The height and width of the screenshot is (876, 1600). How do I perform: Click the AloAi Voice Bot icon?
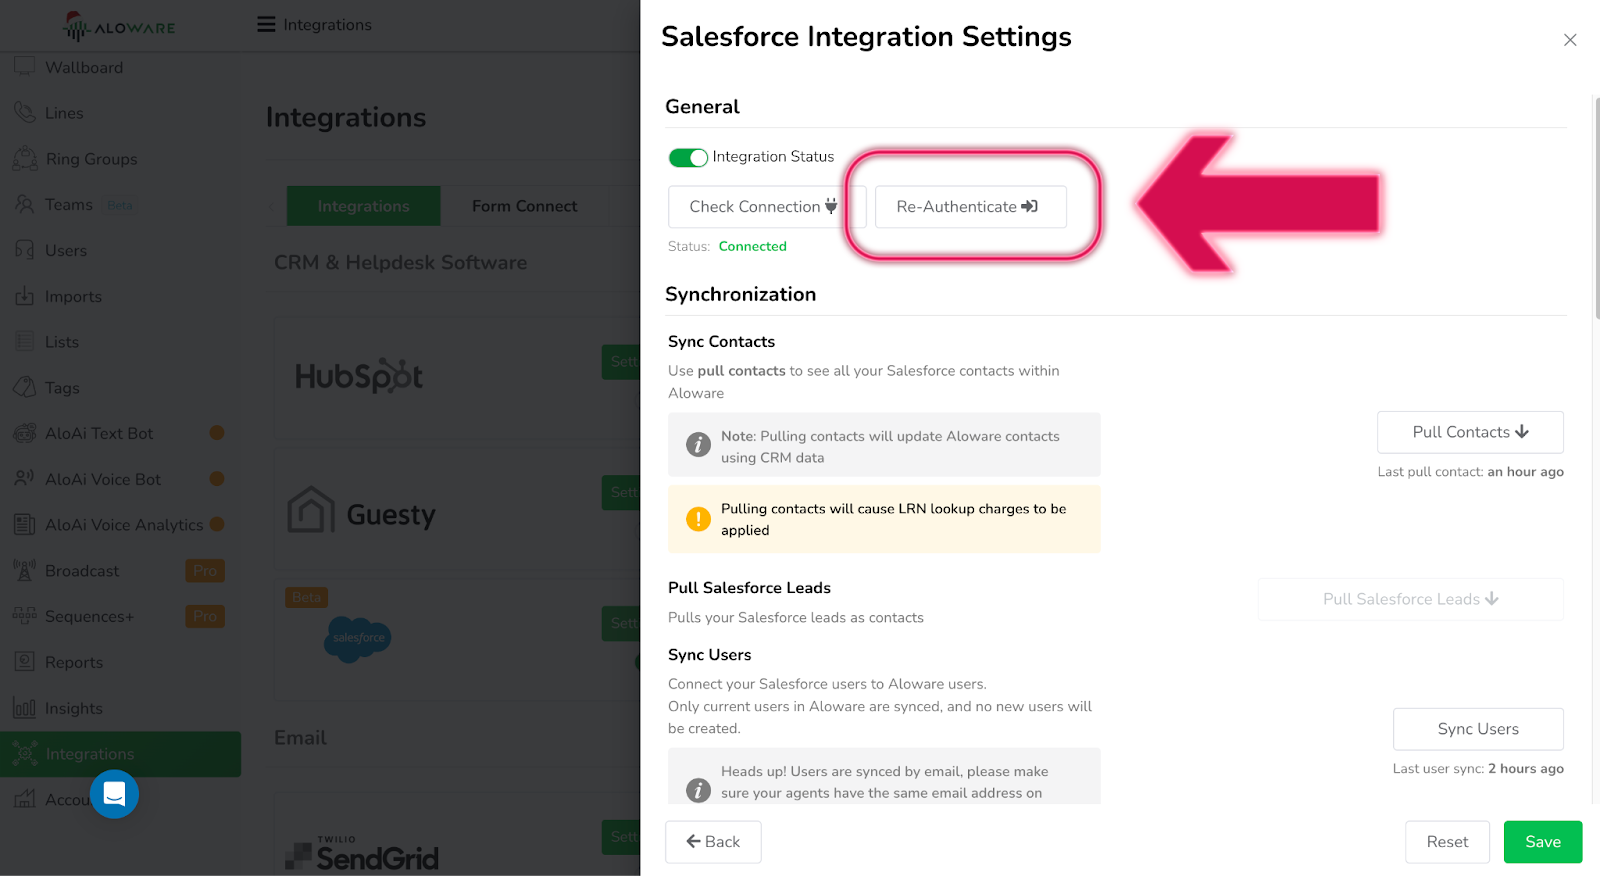tap(25, 478)
